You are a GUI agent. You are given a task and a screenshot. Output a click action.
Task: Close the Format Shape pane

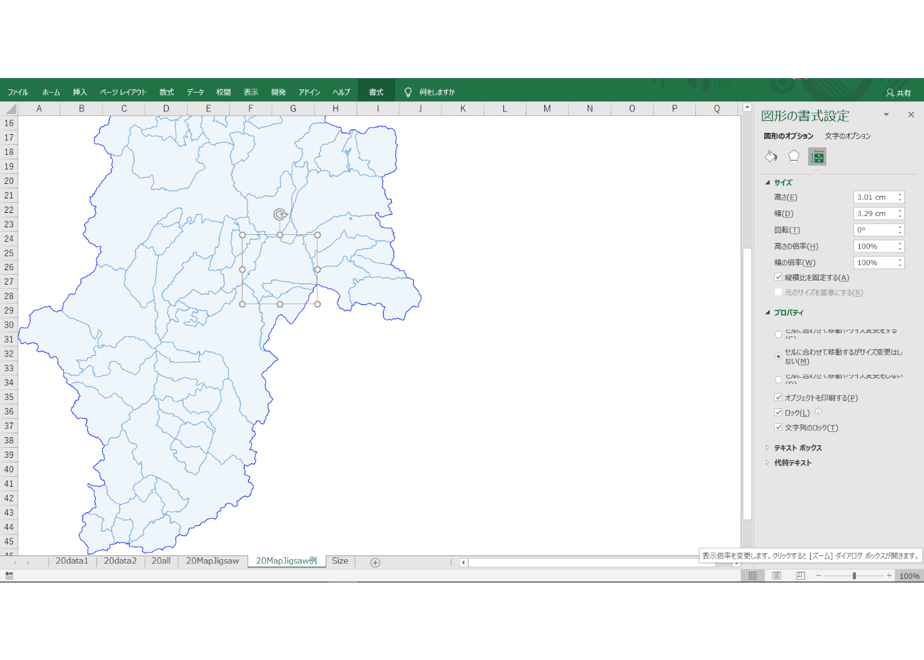(911, 115)
